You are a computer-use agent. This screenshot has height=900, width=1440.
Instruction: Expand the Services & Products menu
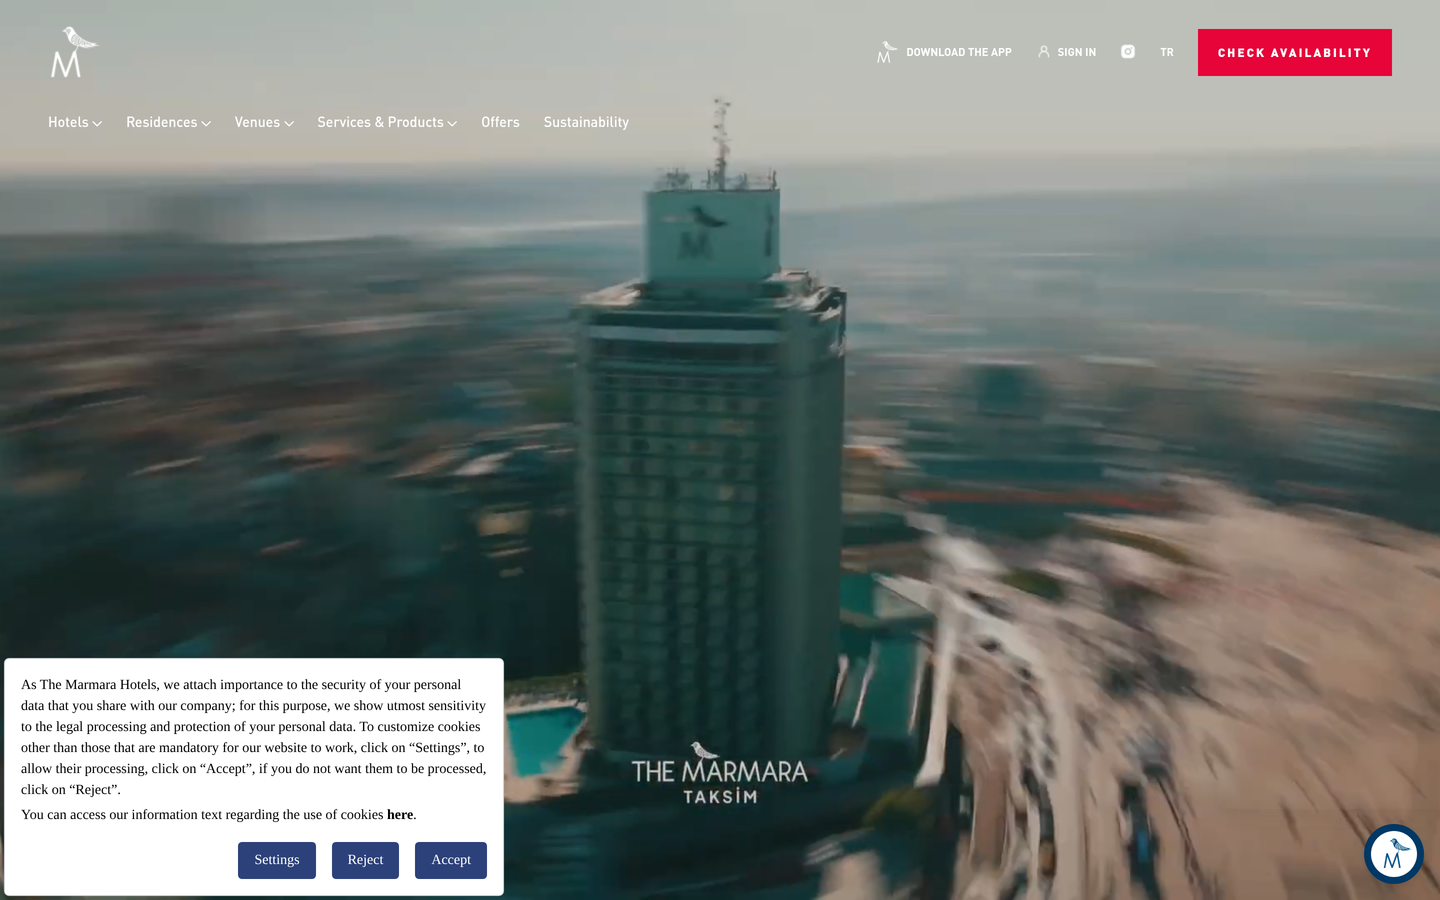(x=387, y=122)
